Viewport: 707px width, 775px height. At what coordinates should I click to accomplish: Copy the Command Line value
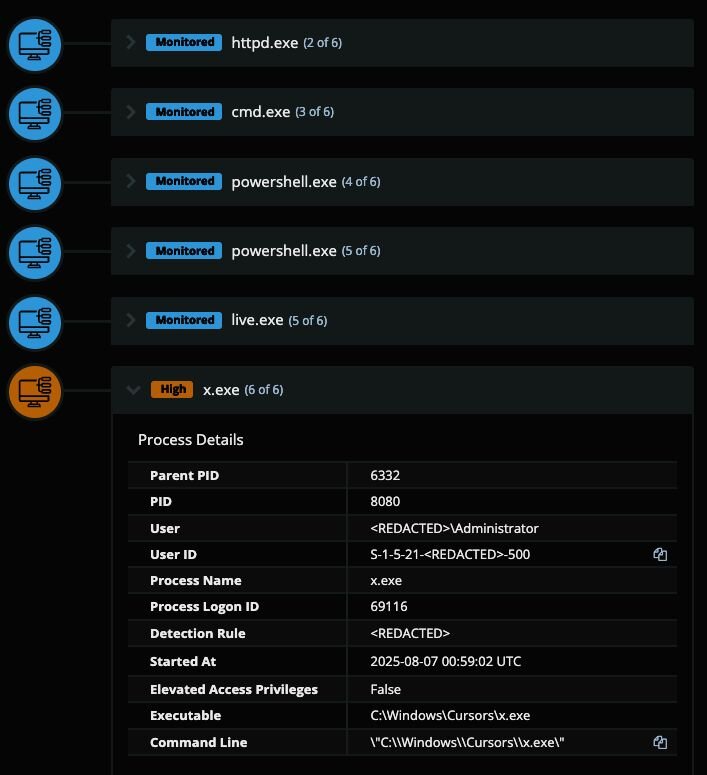[x=660, y=742]
